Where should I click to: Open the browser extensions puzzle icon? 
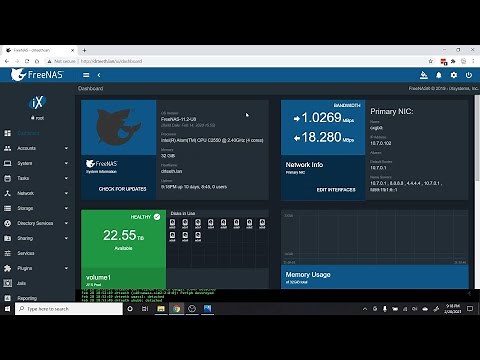click(453, 61)
